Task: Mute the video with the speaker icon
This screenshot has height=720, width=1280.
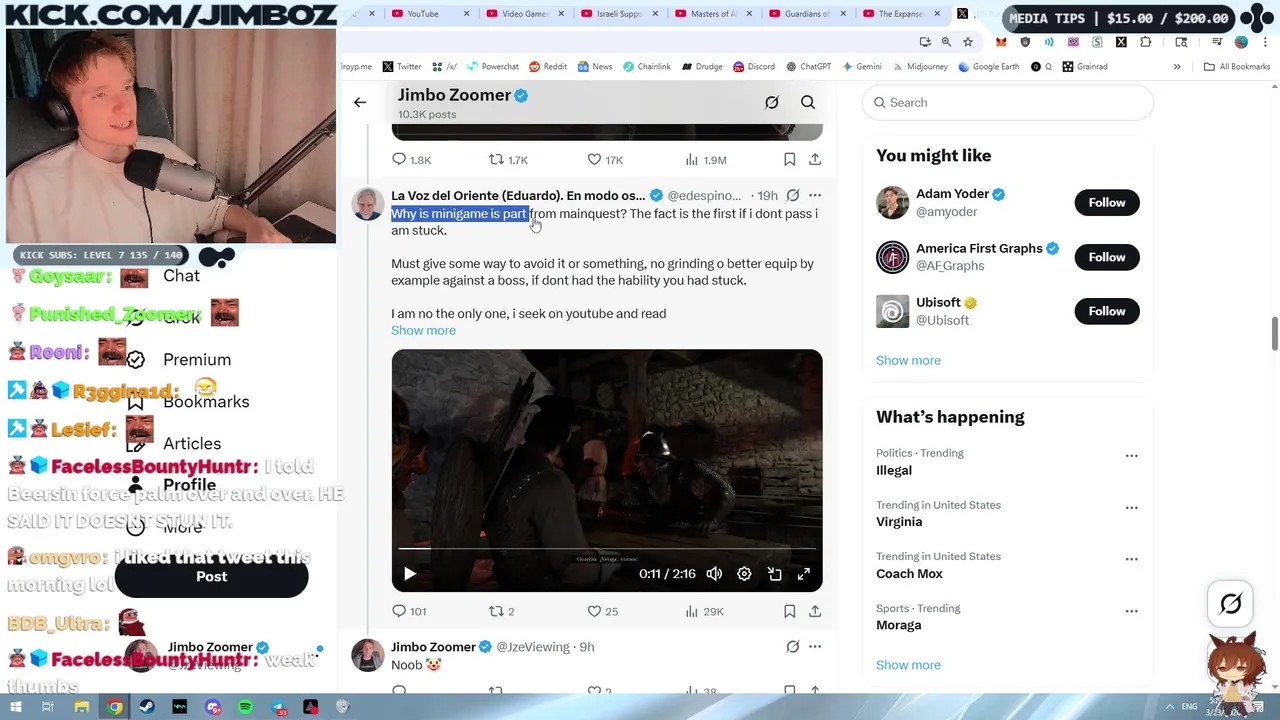Action: (714, 574)
